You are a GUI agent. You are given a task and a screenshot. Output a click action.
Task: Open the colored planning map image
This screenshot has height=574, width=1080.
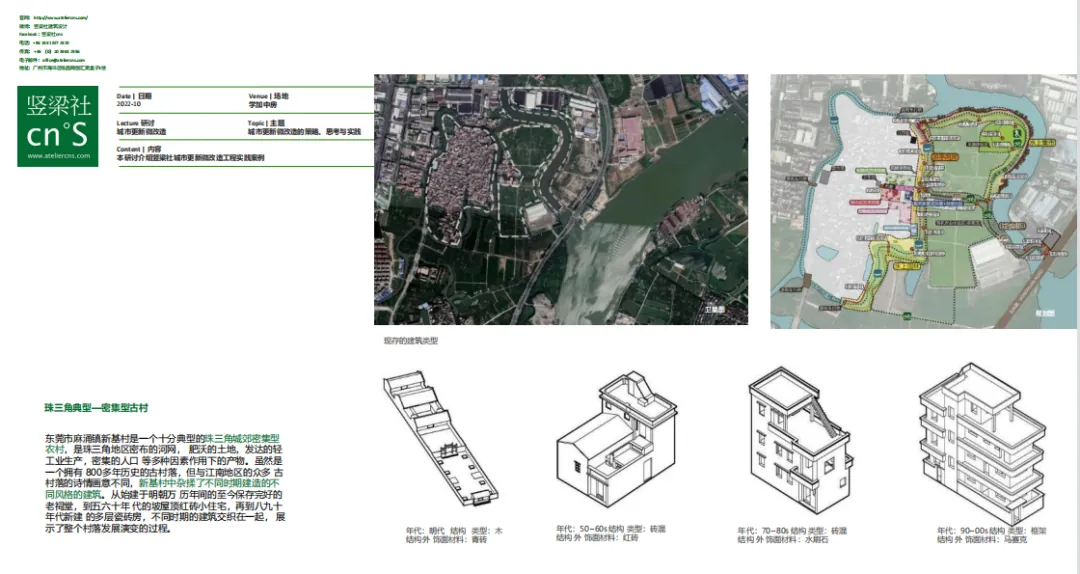(923, 201)
